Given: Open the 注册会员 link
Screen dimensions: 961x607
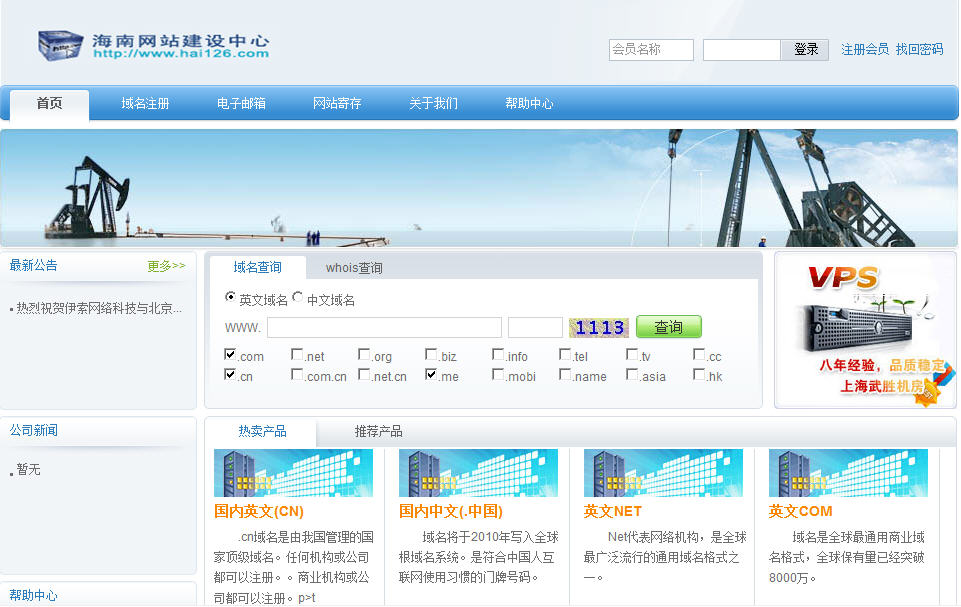Looking at the screenshot, I should 864,50.
